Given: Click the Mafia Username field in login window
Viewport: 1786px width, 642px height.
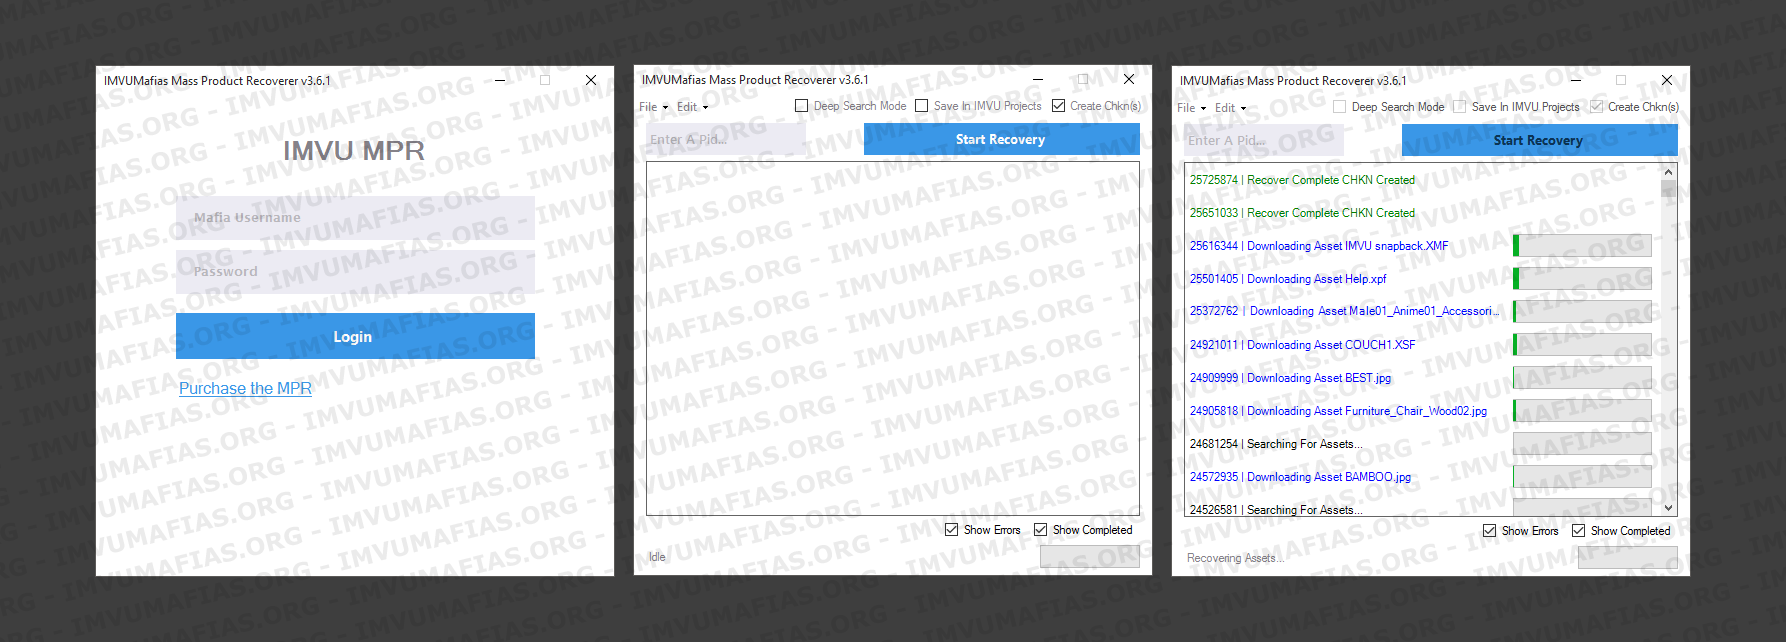Looking at the screenshot, I should [x=355, y=217].
